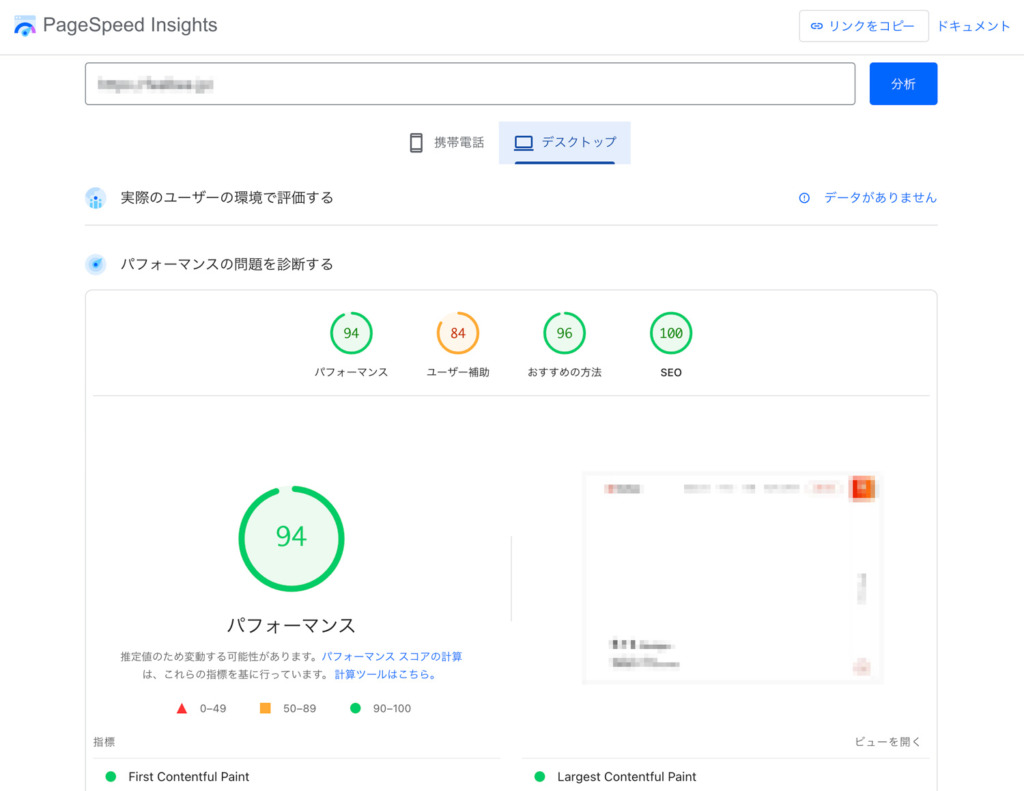Click the Largest Contentful Paint metric
Viewport: 1024px width, 791px height.
pos(626,777)
